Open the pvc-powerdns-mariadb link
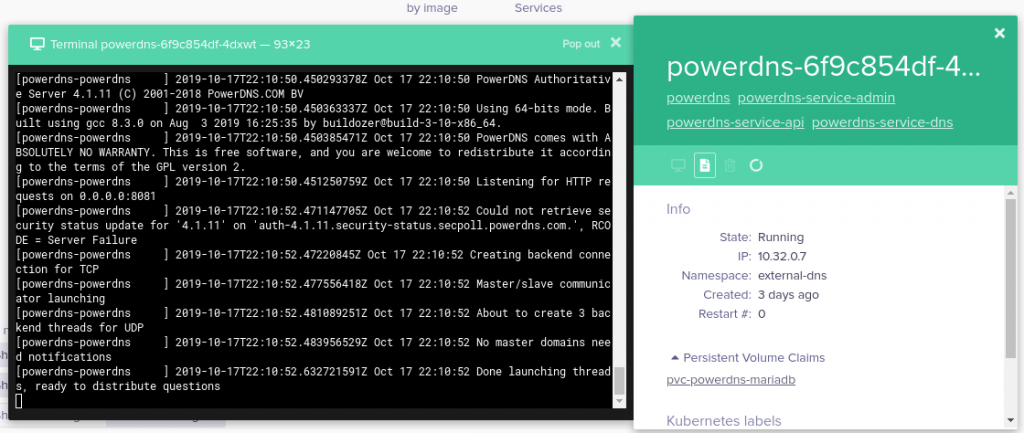This screenshot has width=1024, height=433. (x=731, y=380)
